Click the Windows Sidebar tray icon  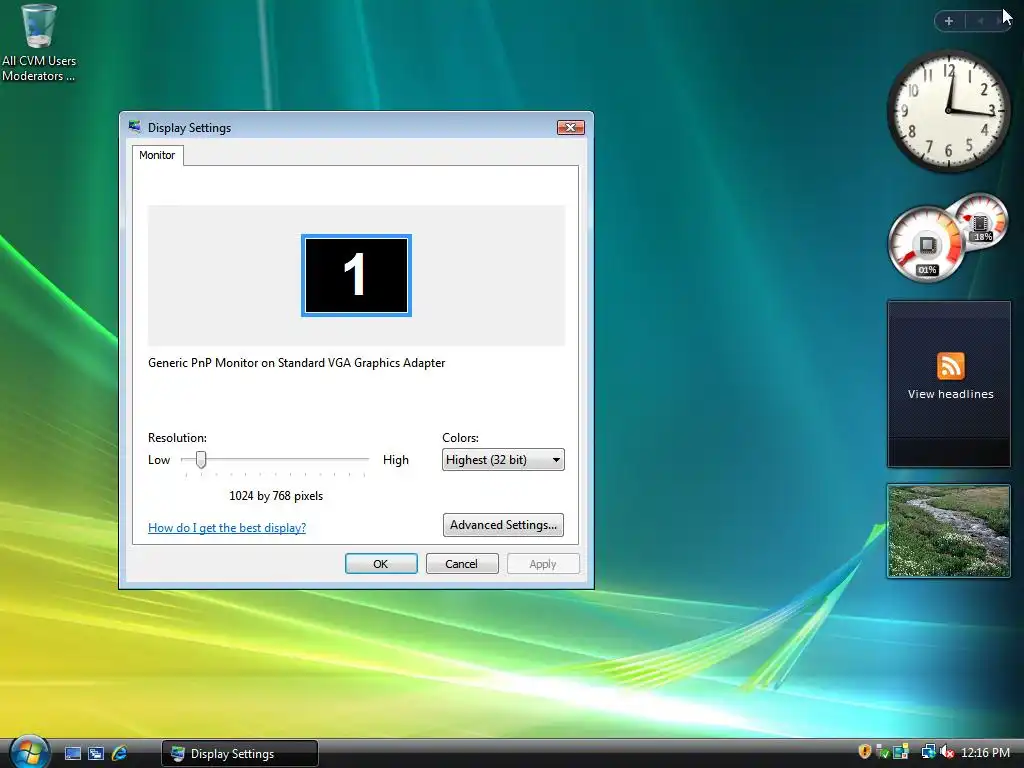(x=901, y=752)
